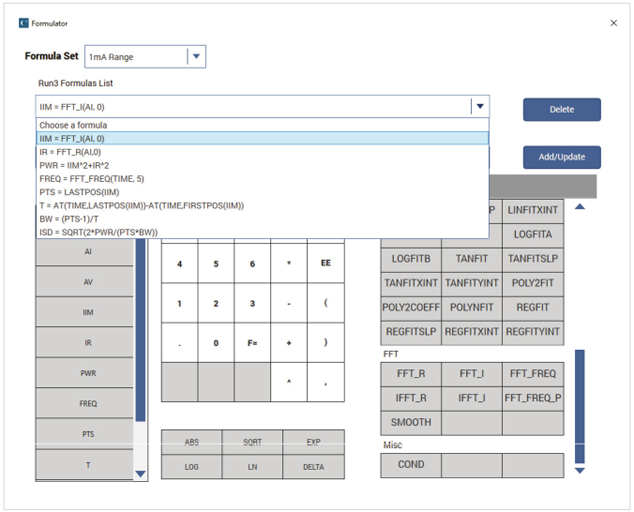Insert the FFT_FREQ function
This screenshot has width=634, height=512.
(x=533, y=374)
